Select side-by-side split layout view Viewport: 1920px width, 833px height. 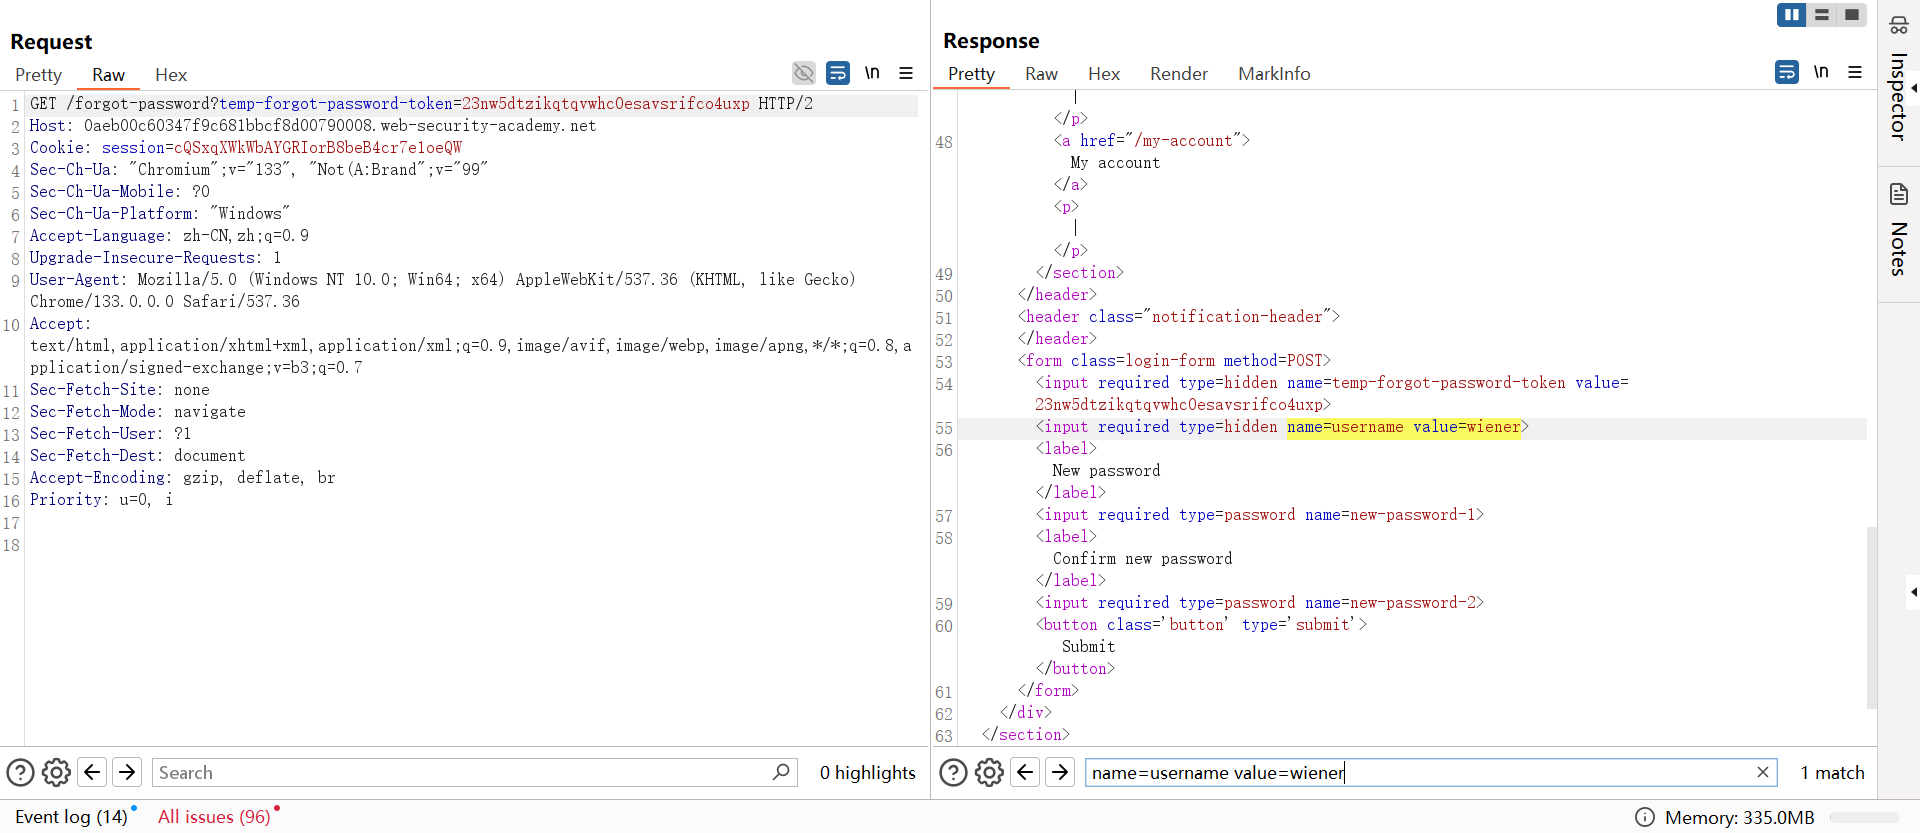pos(1791,15)
